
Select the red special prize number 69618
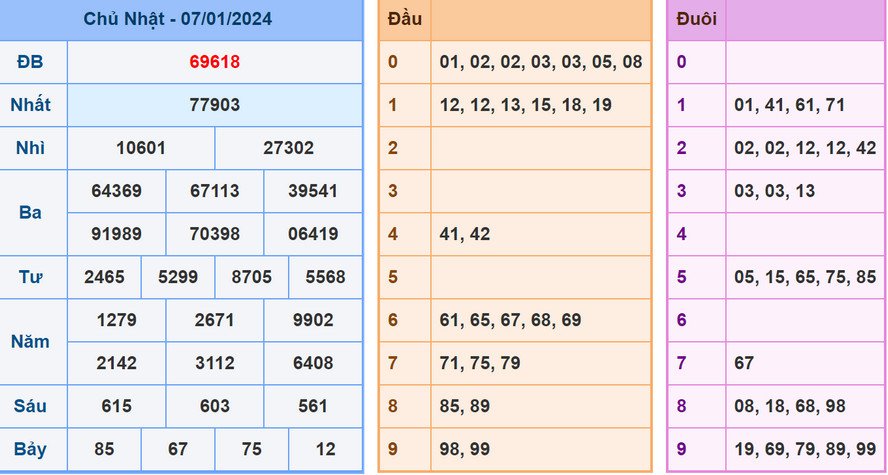214,62
